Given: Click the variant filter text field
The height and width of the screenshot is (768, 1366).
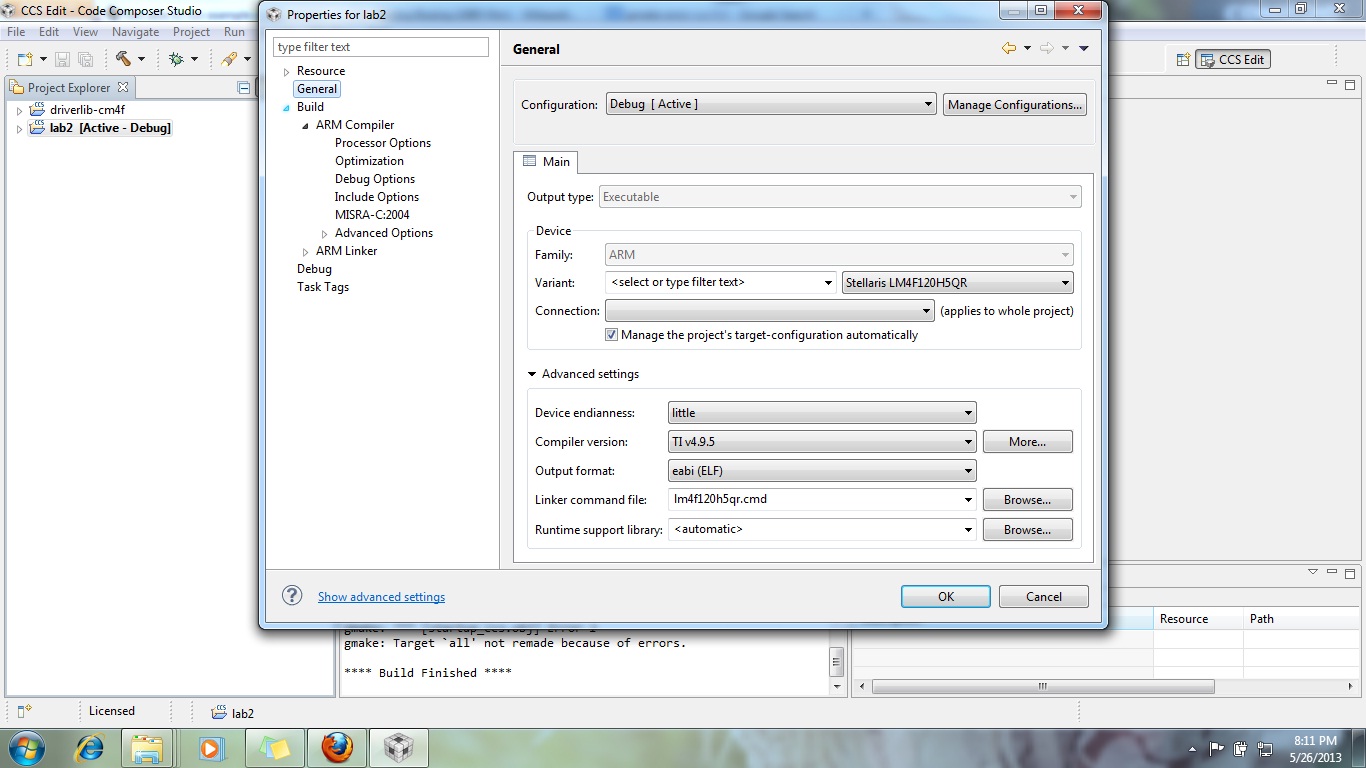Looking at the screenshot, I should tap(721, 282).
